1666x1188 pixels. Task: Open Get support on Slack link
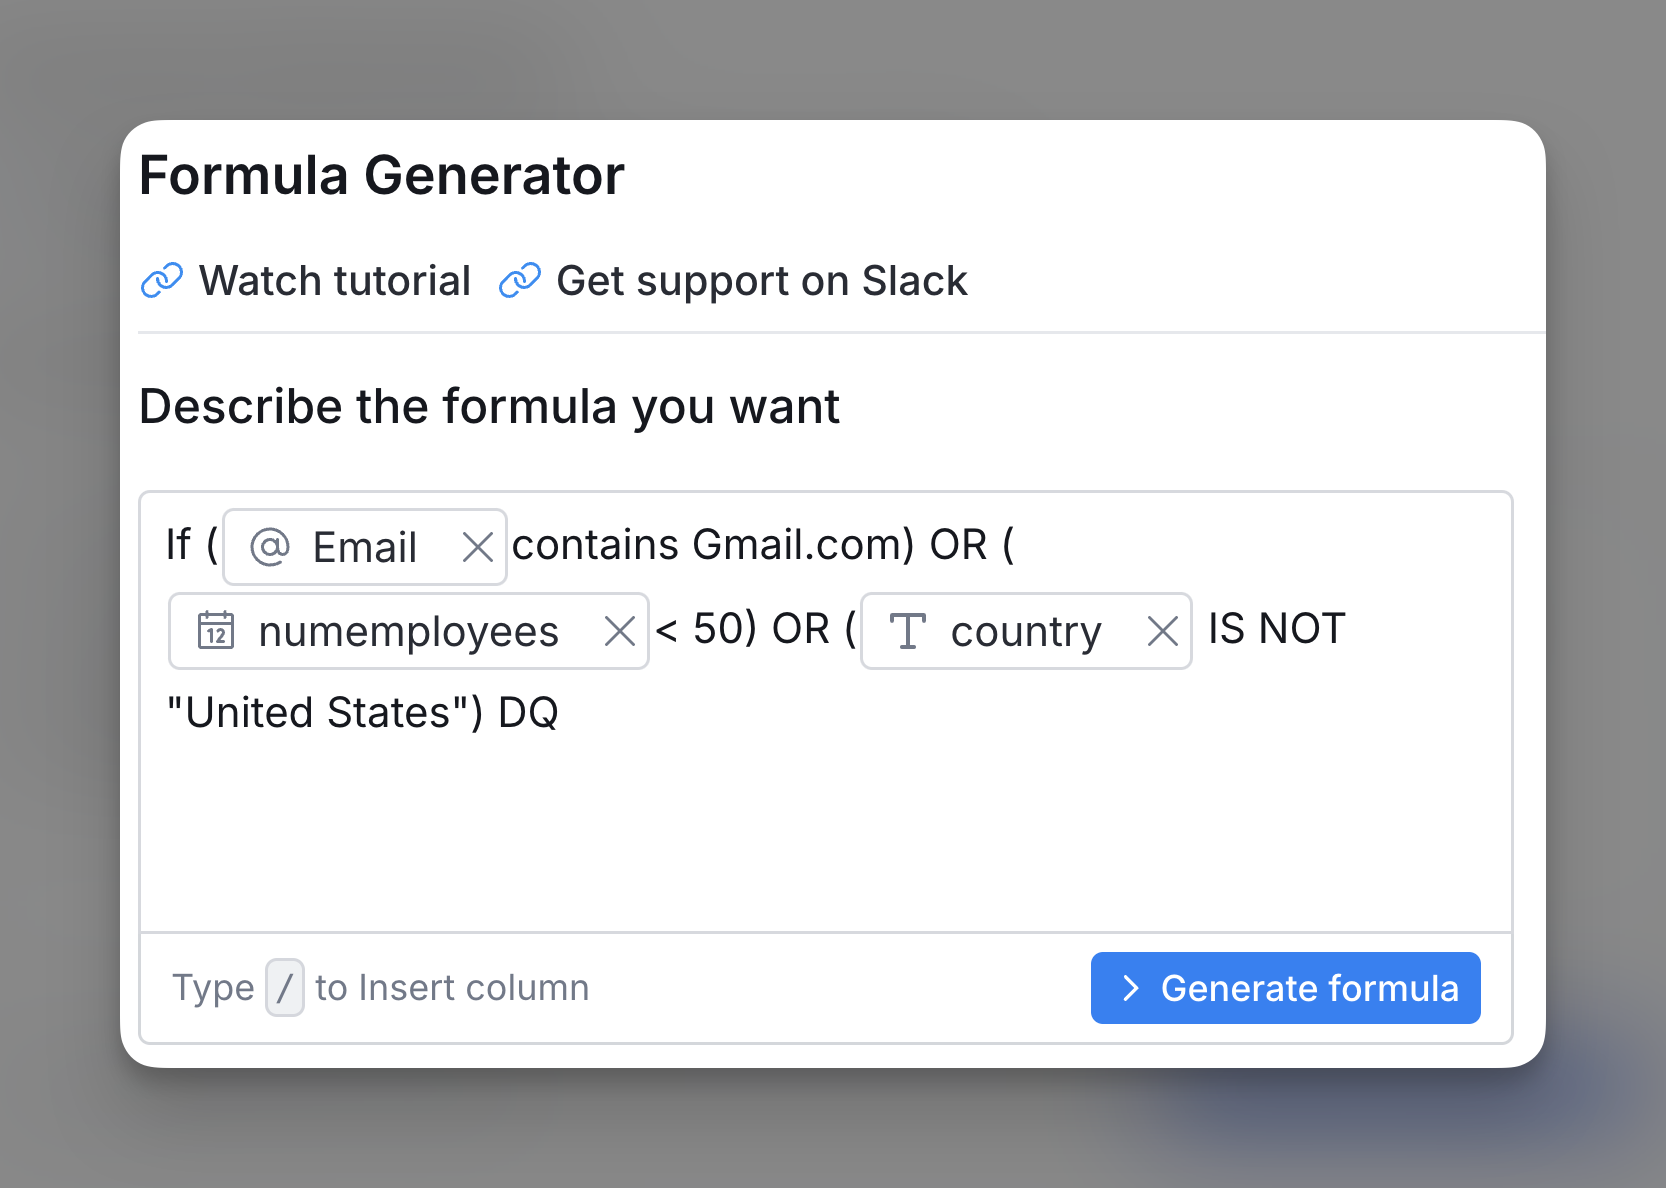pos(761,281)
